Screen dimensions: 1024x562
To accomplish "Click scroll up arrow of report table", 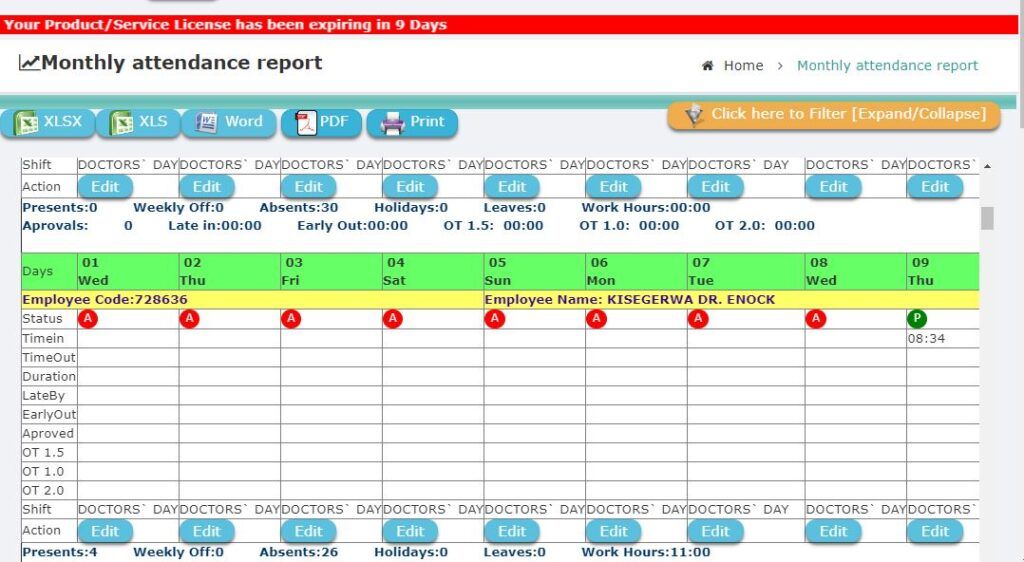I will pos(988,166).
